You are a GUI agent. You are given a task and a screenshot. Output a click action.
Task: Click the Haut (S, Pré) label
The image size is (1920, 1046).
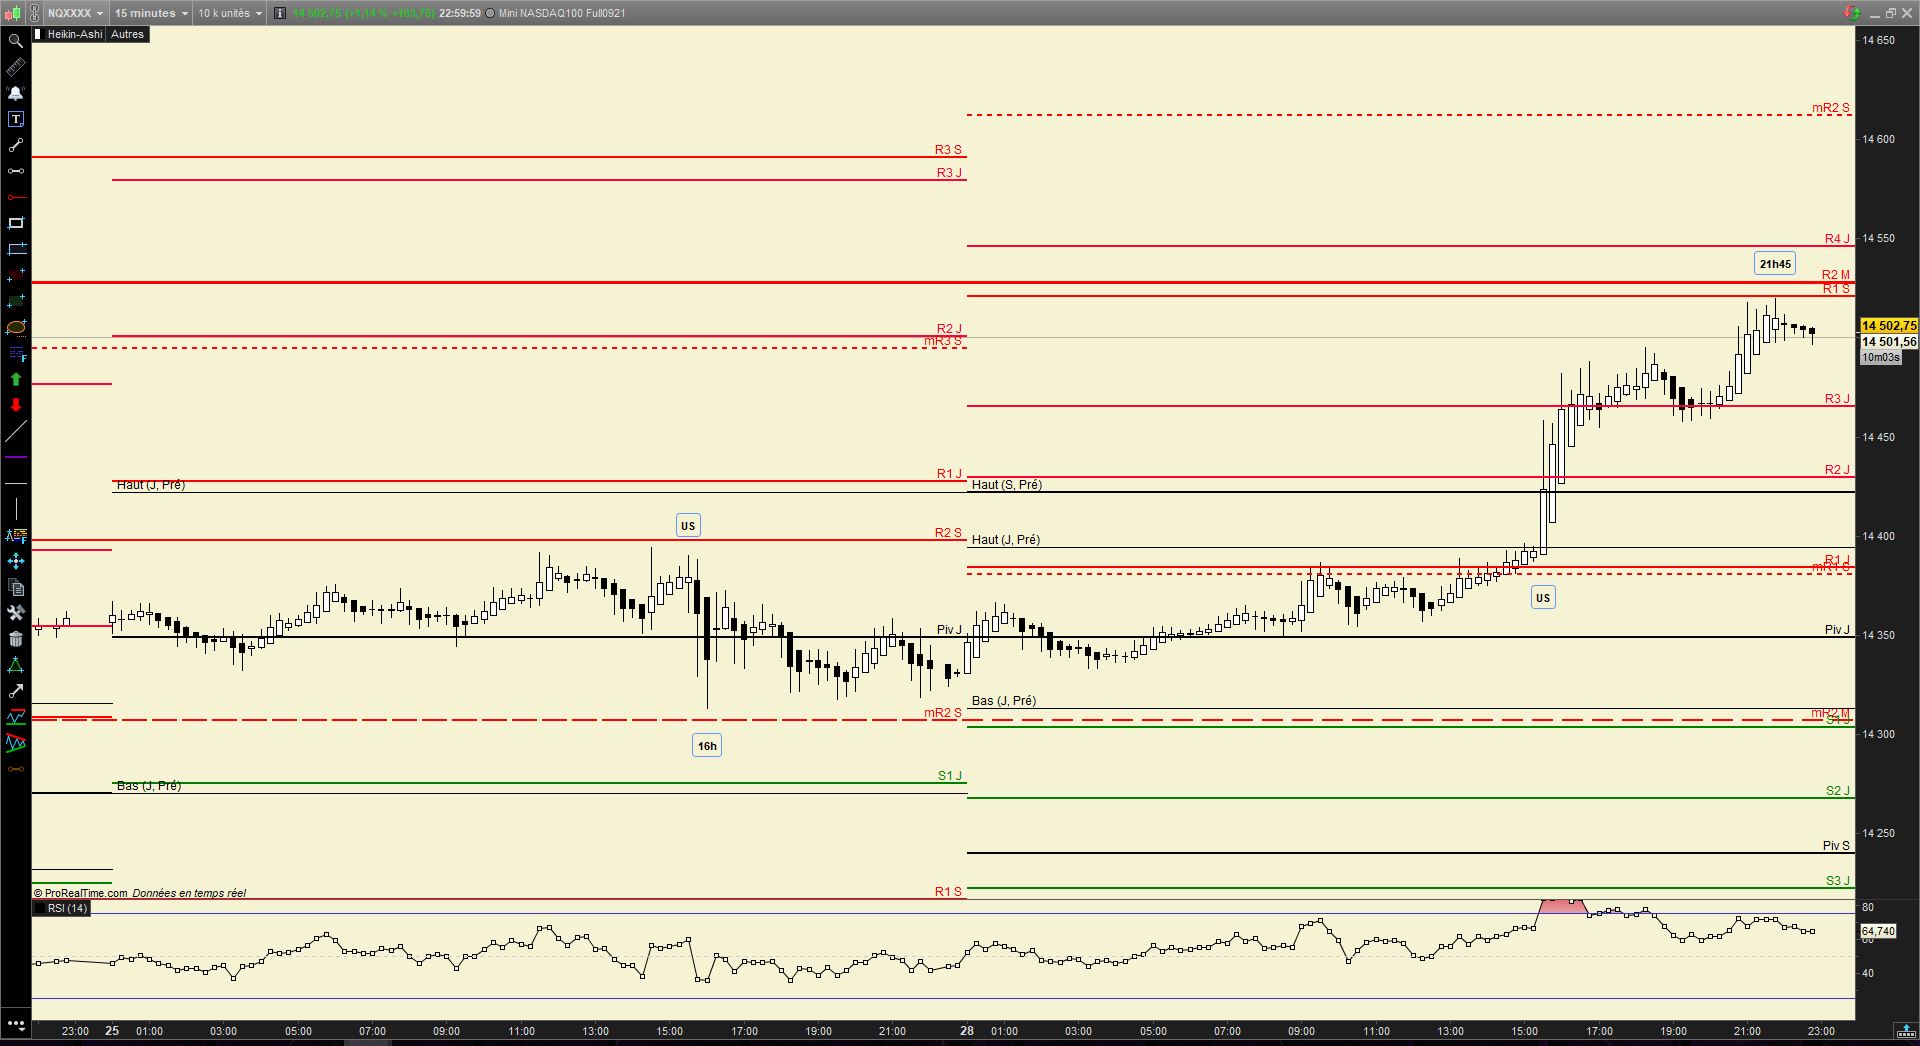(x=1007, y=485)
